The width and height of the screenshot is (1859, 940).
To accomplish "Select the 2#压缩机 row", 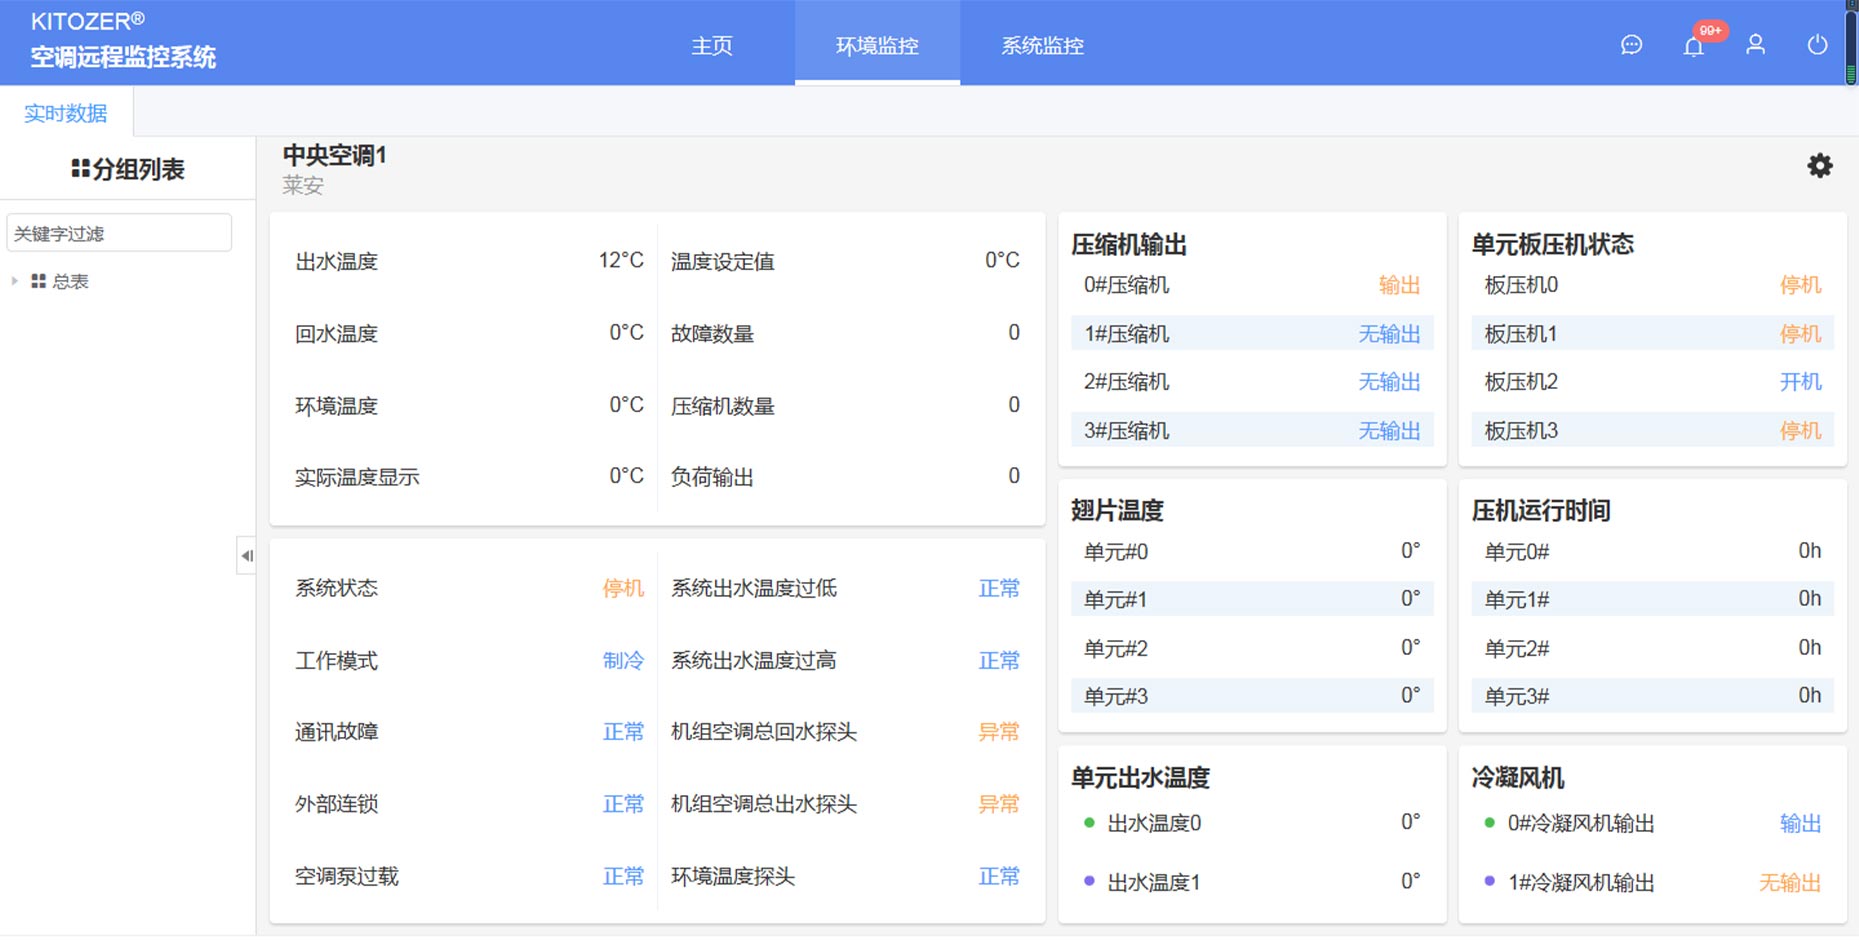I will [1252, 382].
